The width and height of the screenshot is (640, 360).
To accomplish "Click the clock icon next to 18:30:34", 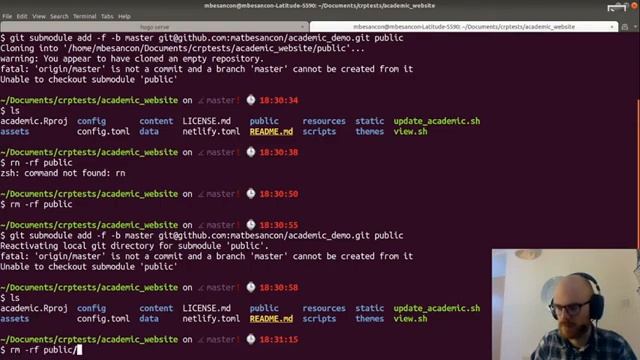I will [251, 100].
